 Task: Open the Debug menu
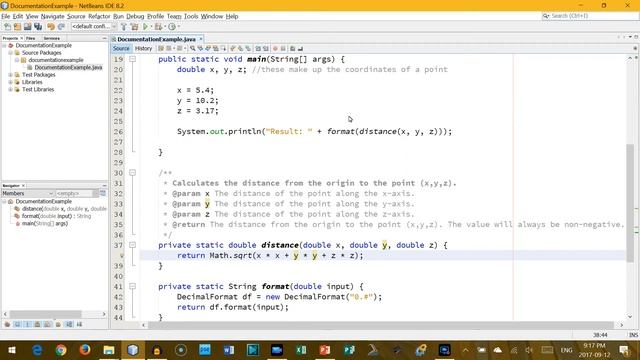pos(135,16)
